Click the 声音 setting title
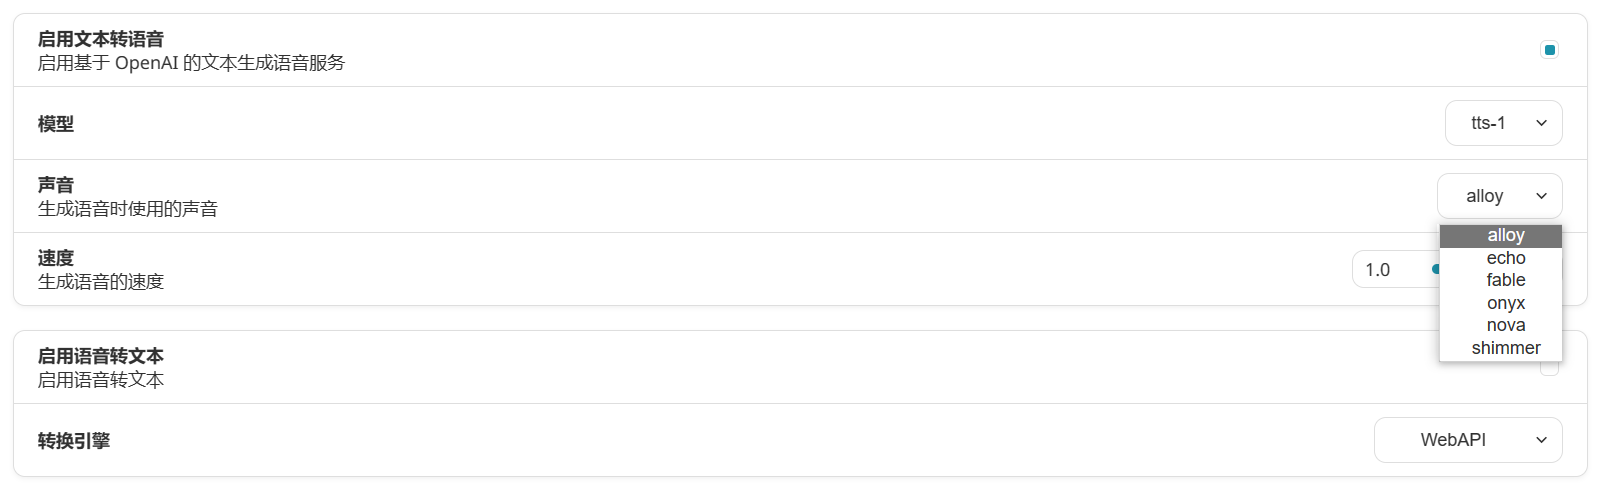This screenshot has width=1607, height=491. coord(56,185)
